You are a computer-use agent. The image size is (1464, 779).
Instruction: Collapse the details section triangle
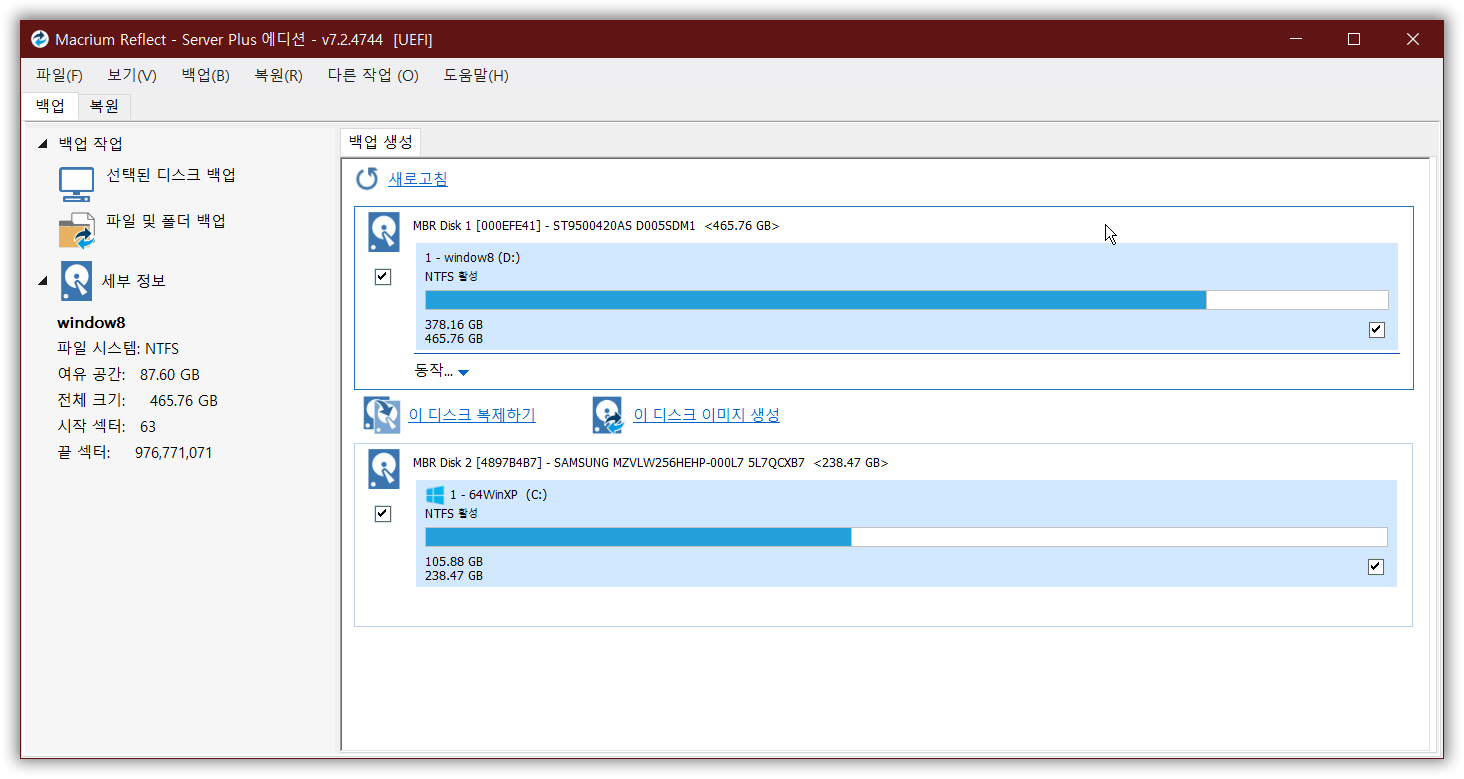(42, 281)
